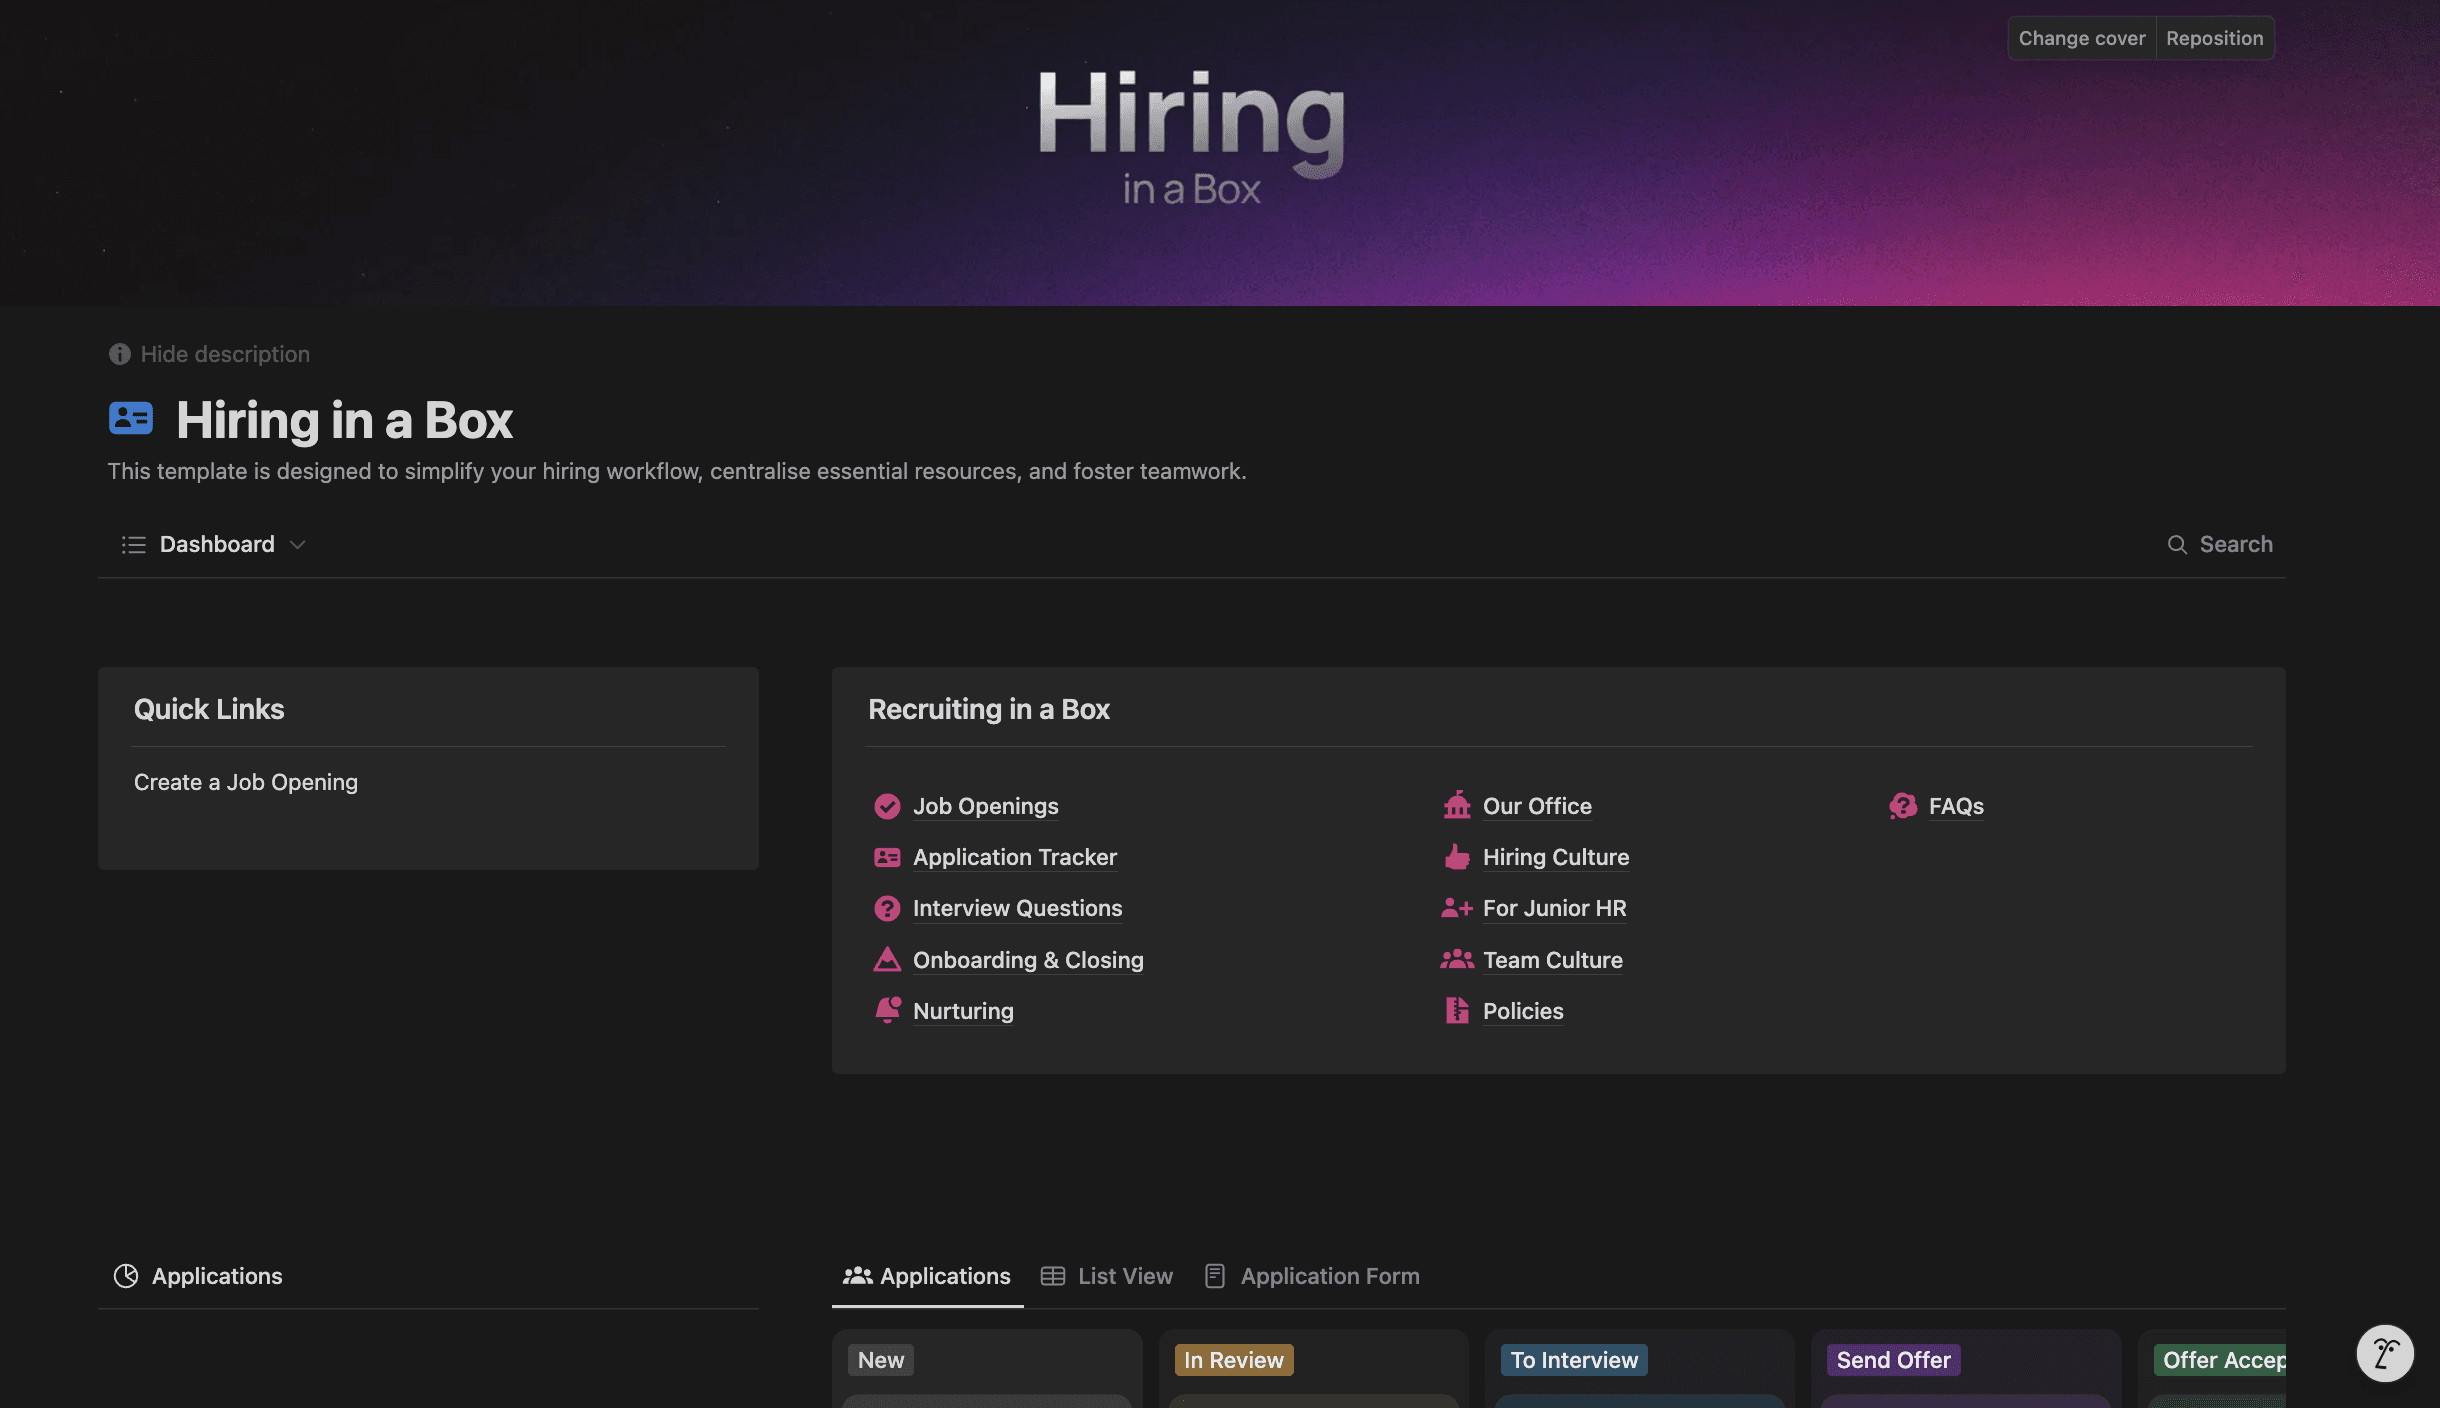This screenshot has height=1408, width=2440.
Task: Select the Dashboard view label
Action: 217,544
